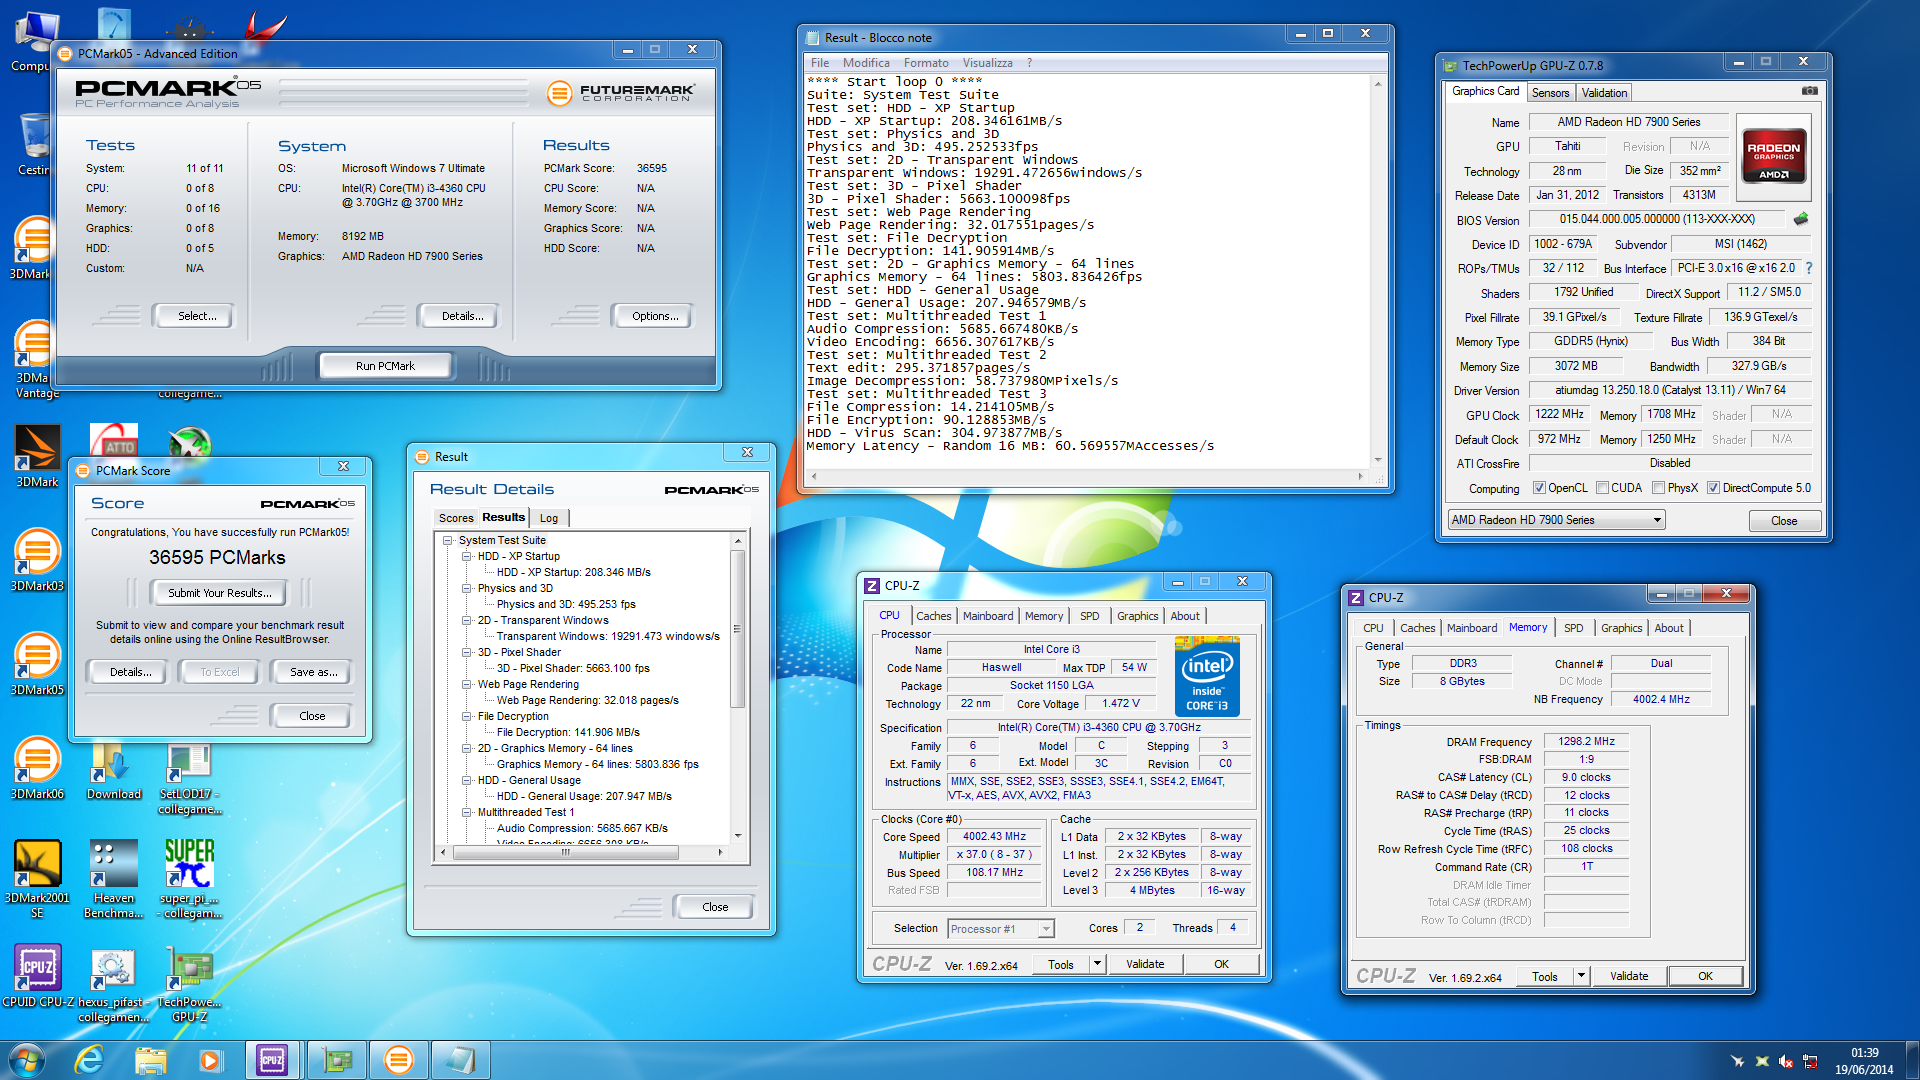This screenshot has width=1920, height=1080.
Task: Click Save as... in PCMark Score
Action: [313, 672]
